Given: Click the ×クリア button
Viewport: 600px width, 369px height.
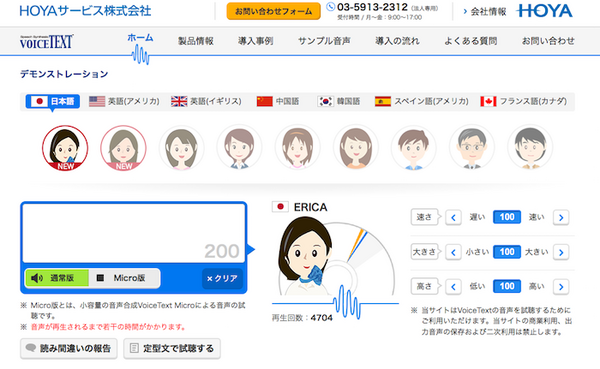Looking at the screenshot, I should (222, 278).
